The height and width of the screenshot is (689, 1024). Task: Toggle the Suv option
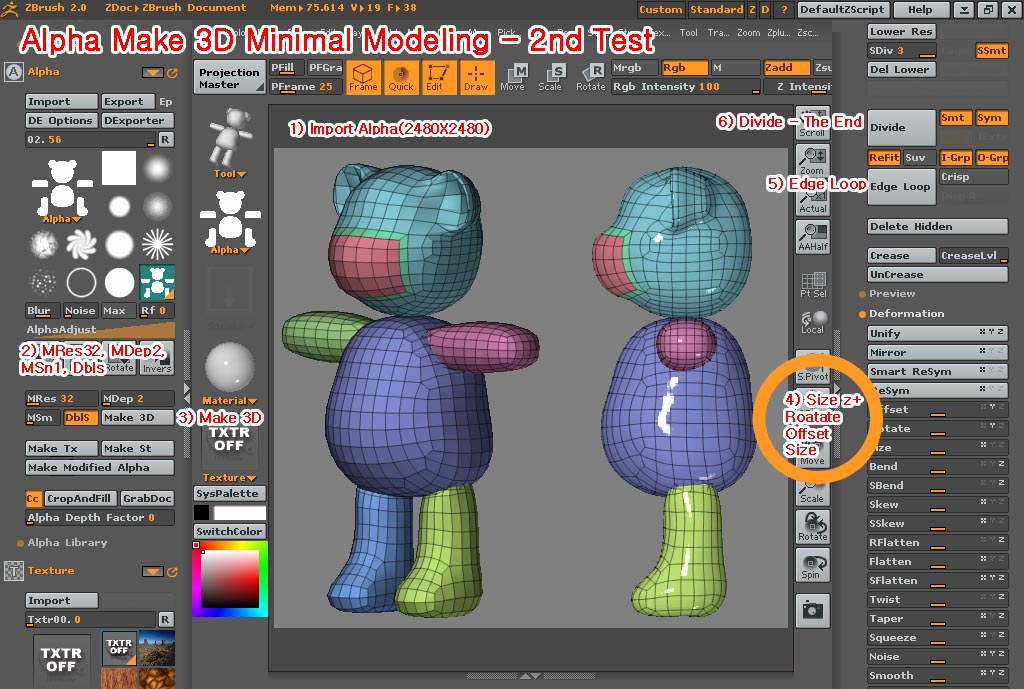point(920,157)
